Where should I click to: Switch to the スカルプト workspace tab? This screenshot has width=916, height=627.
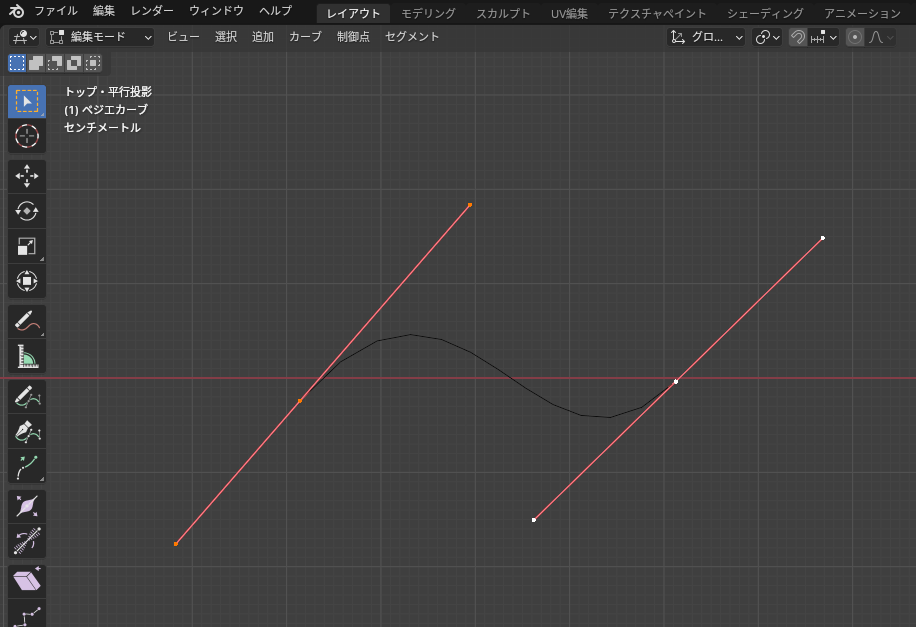coord(503,13)
